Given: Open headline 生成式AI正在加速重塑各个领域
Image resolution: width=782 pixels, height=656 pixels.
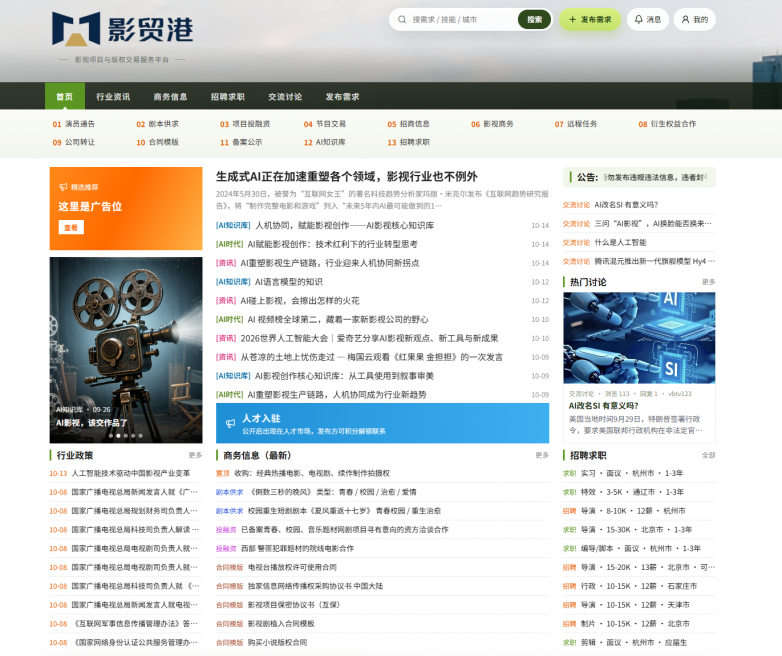Looking at the screenshot, I should 347,177.
